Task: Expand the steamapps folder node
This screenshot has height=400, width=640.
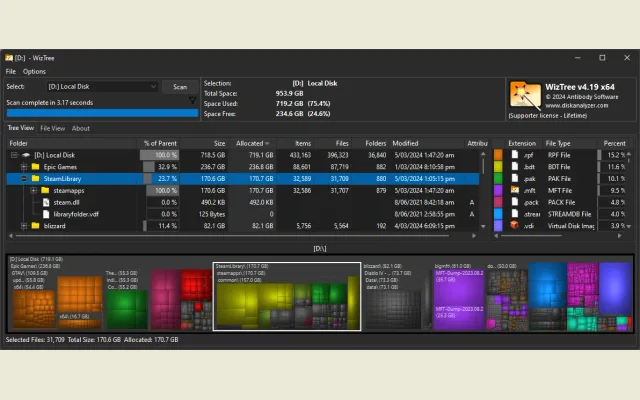Action: (34, 191)
